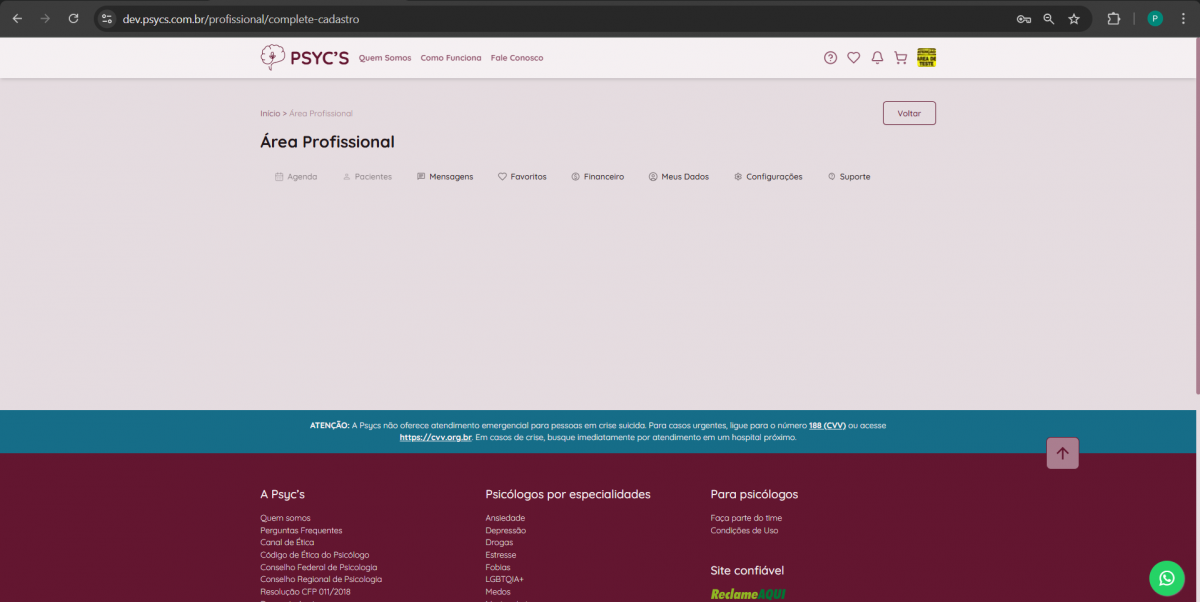Screen dimensions: 1200x602
Task: Open the Financeiro tab
Action: pos(598,177)
